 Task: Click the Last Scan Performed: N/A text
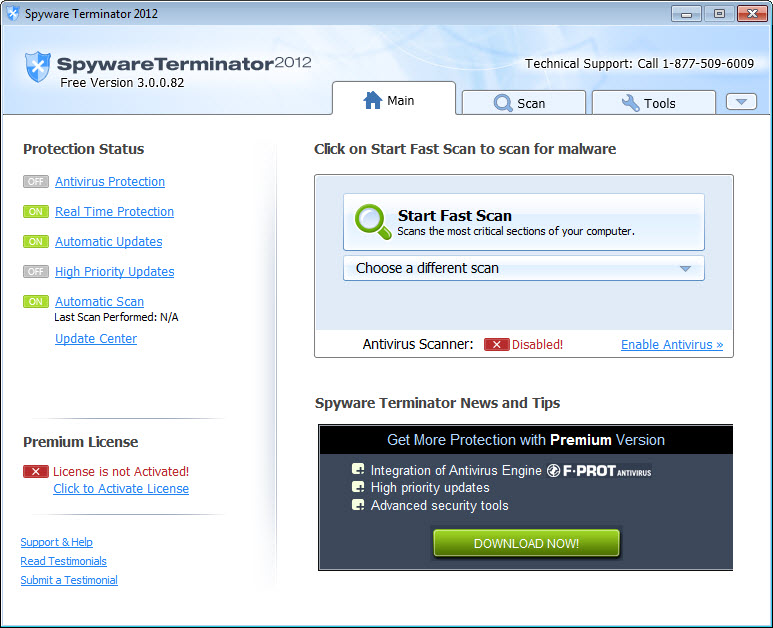tap(116, 317)
